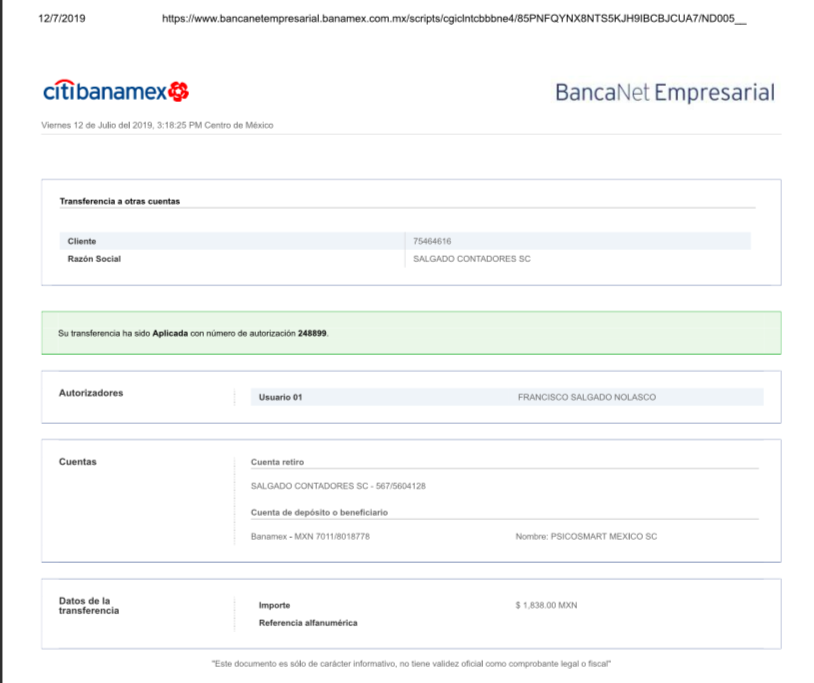The image size is (814, 683).
Task: Select withdrawal account SALGADO CONTADORES SC - 567/5604128
Action: click(338, 486)
